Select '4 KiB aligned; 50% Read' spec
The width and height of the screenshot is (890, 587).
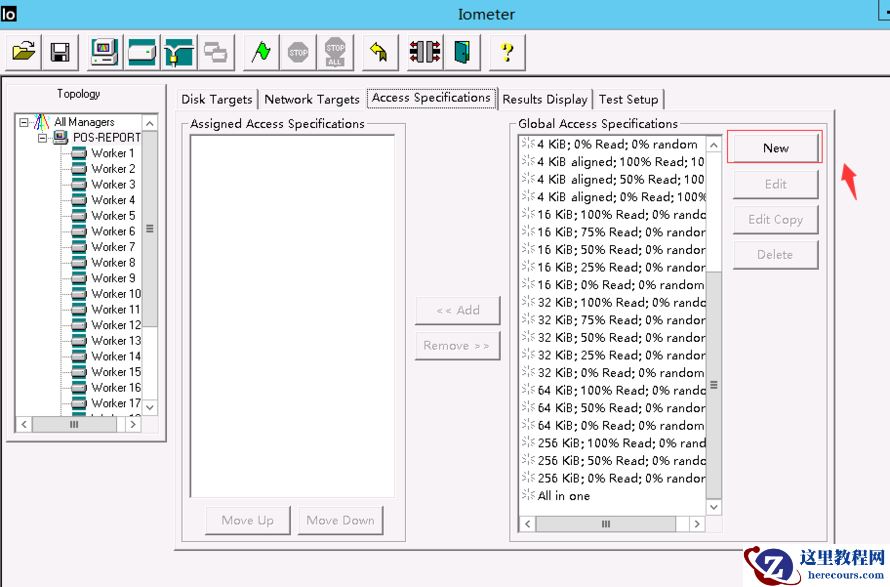pos(612,179)
